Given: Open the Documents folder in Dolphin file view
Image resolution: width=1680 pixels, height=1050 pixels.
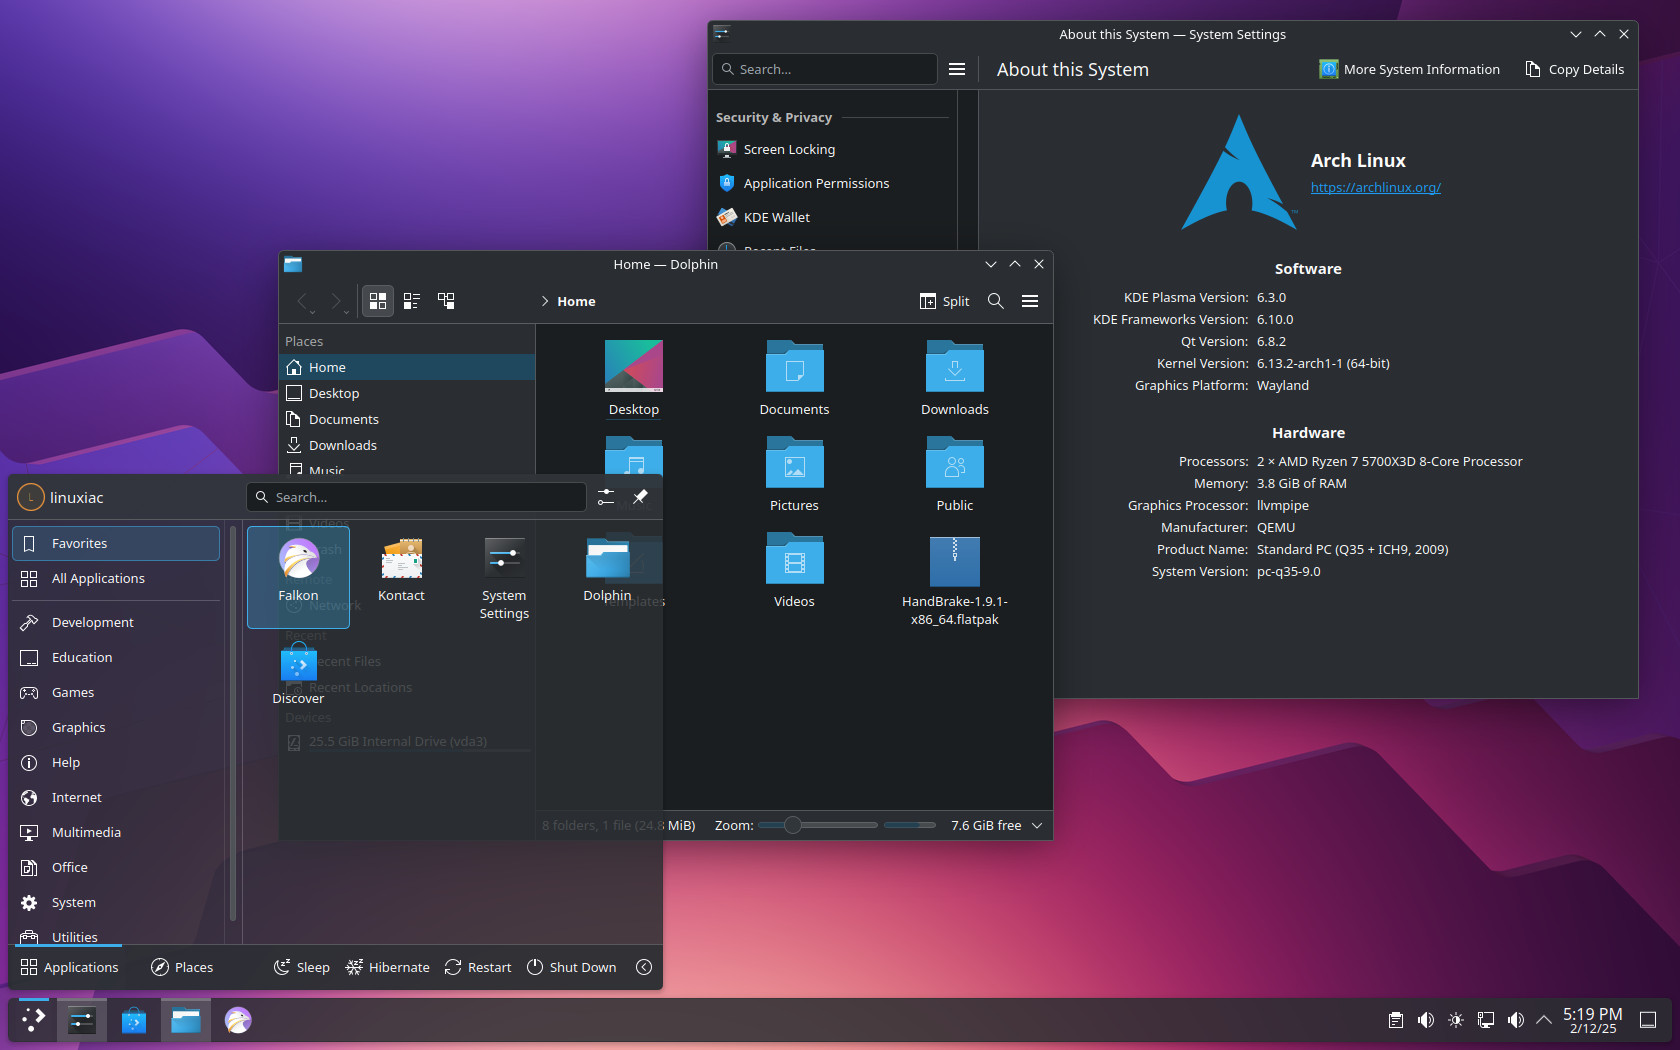Looking at the screenshot, I should click(794, 378).
